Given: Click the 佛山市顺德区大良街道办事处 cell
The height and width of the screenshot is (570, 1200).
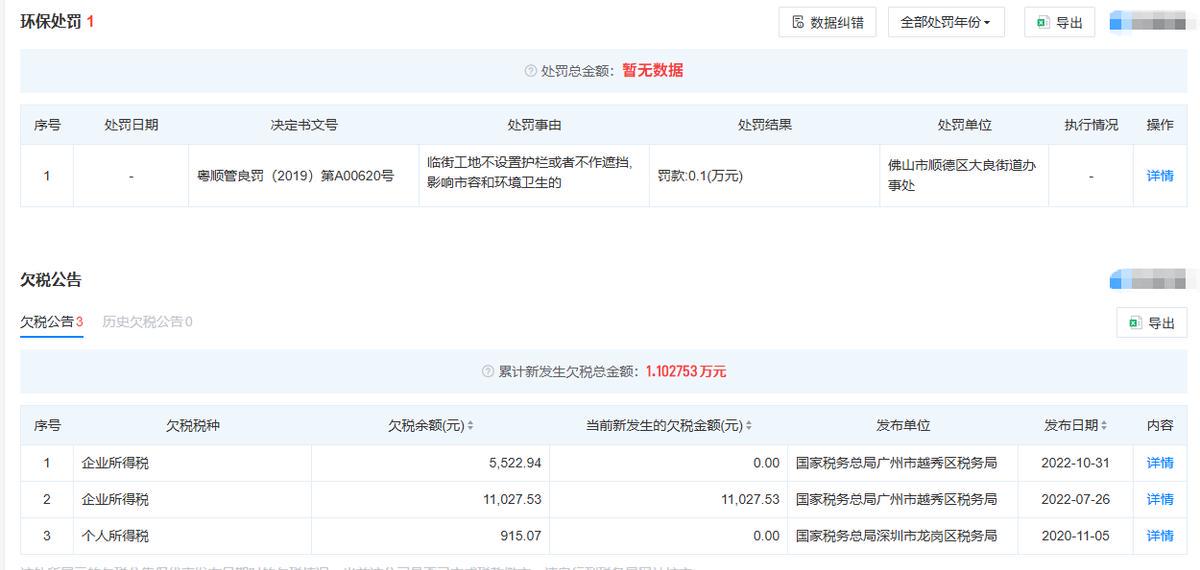Looking at the screenshot, I should coord(961,176).
